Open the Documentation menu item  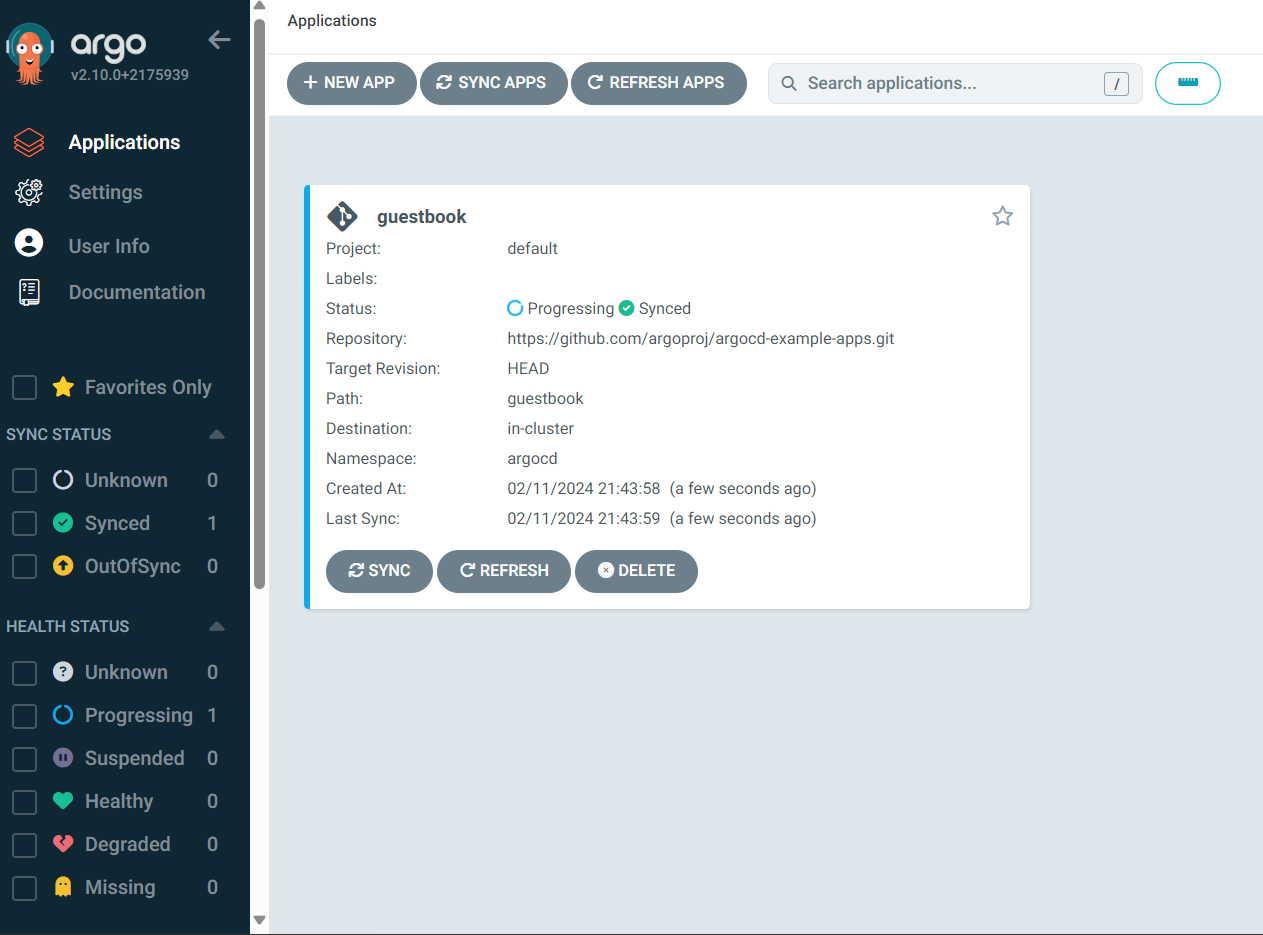[x=137, y=292]
